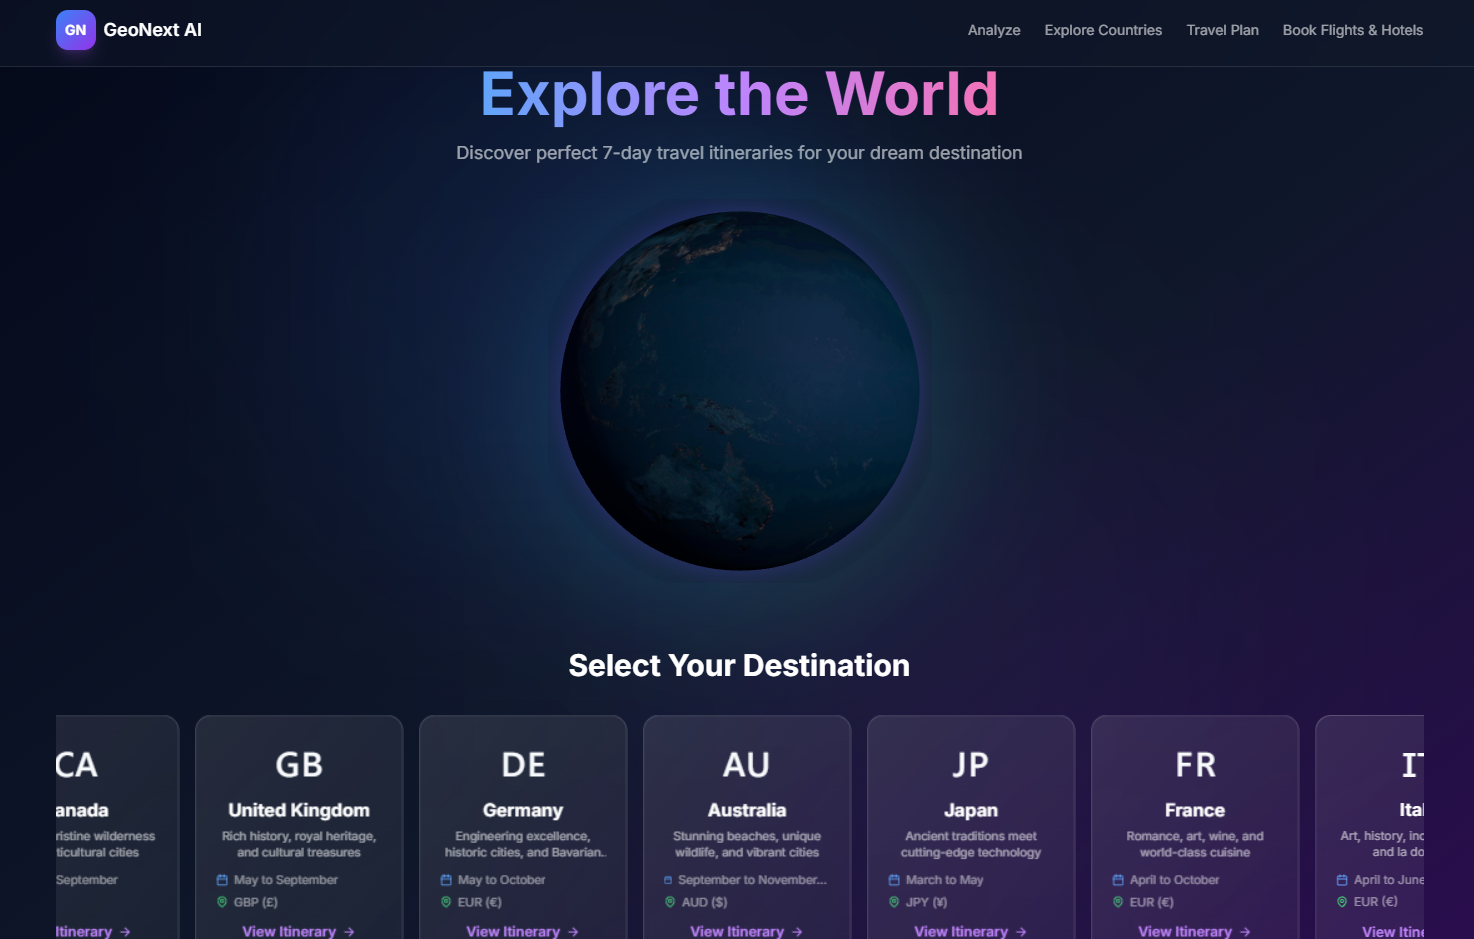
Task: Click the arrow after France's View Itinerary
Action: click(1245, 931)
